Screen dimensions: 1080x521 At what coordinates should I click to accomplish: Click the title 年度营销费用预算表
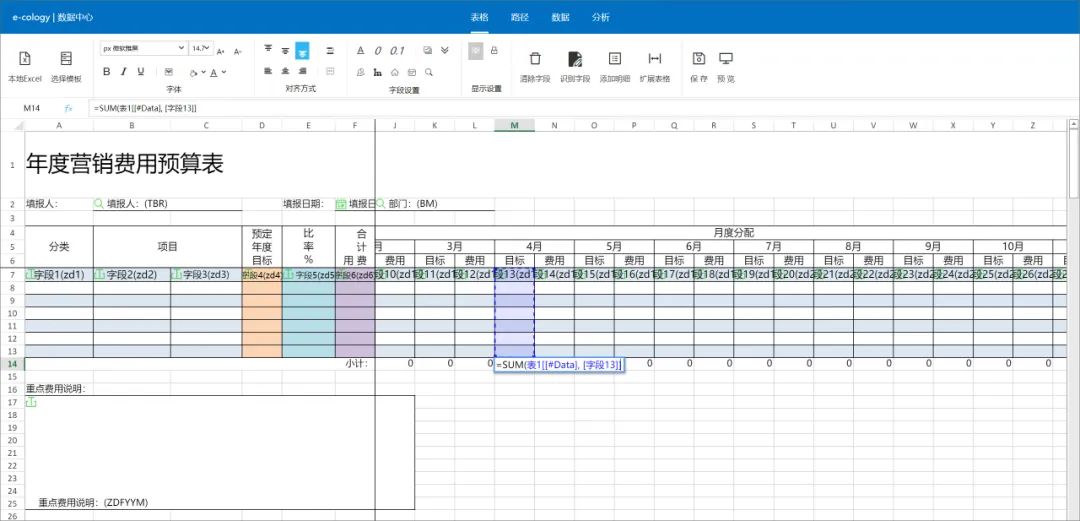click(x=125, y=164)
